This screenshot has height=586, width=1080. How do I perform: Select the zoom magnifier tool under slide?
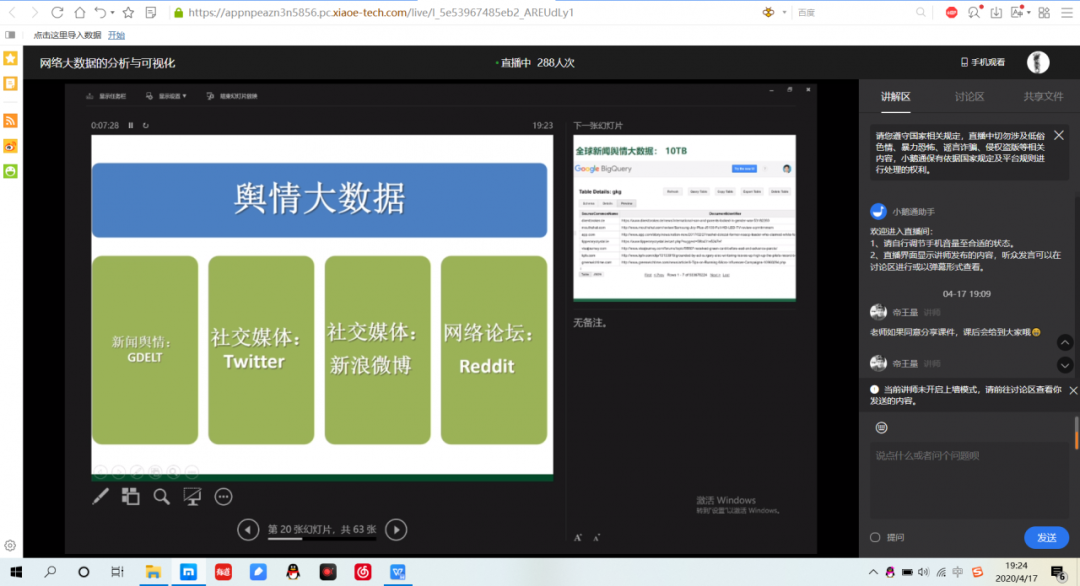tap(161, 496)
